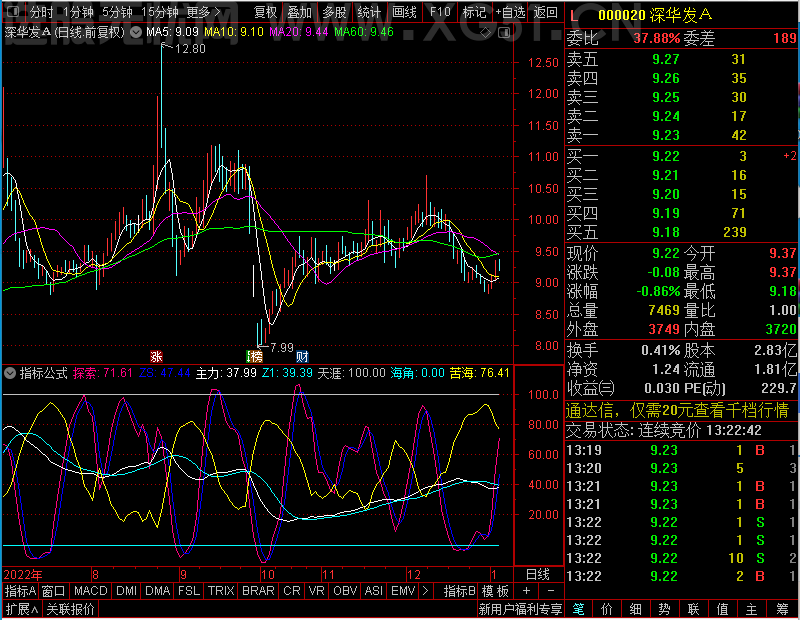Click the 12.80 high price label on chart
Screen dimensions: 800x620
(190, 49)
